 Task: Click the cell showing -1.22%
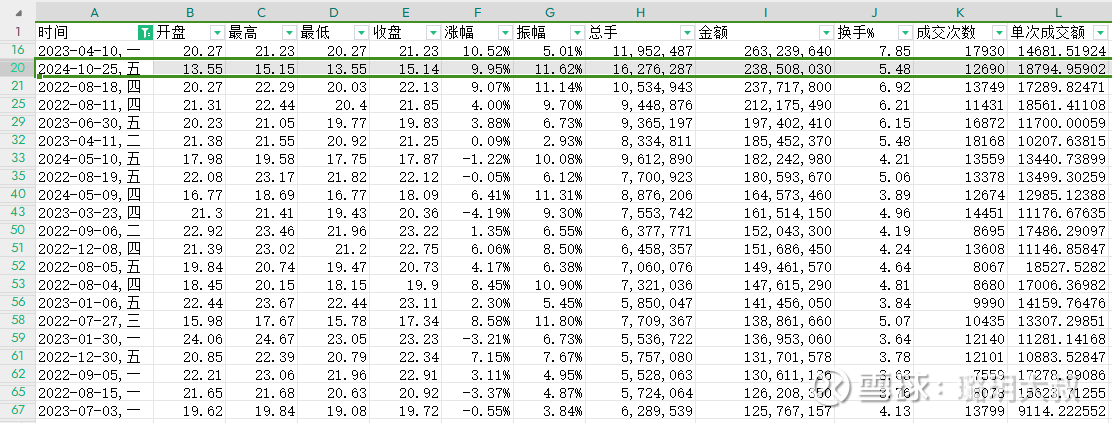478,158
